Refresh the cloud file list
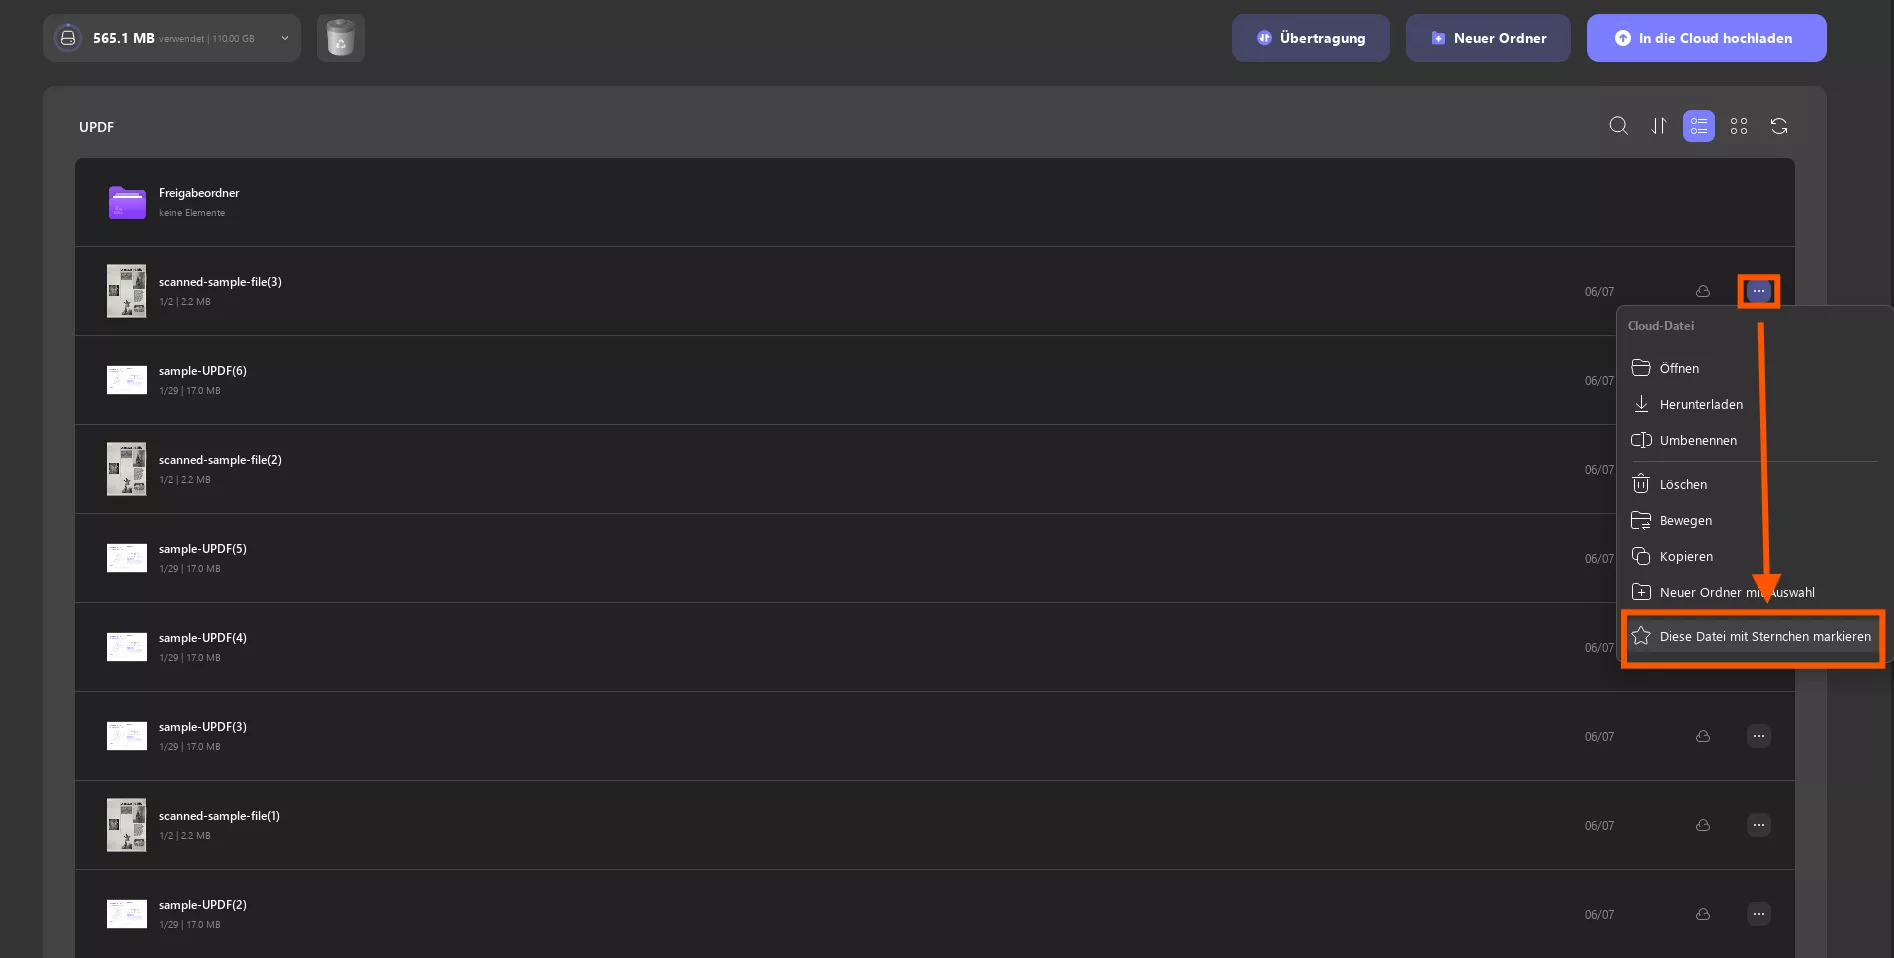Screen dimensions: 1894x958 (x=1779, y=126)
